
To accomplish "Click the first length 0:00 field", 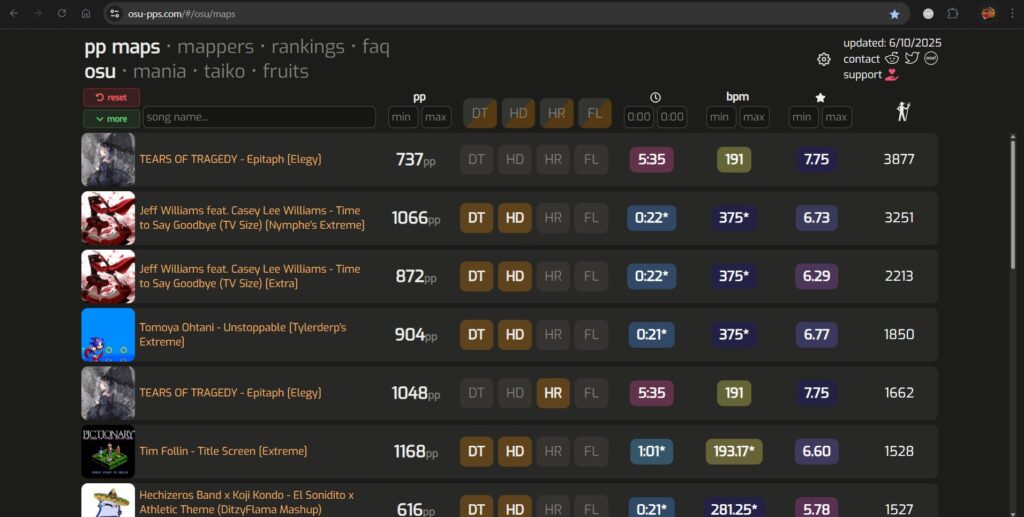I will pos(639,118).
